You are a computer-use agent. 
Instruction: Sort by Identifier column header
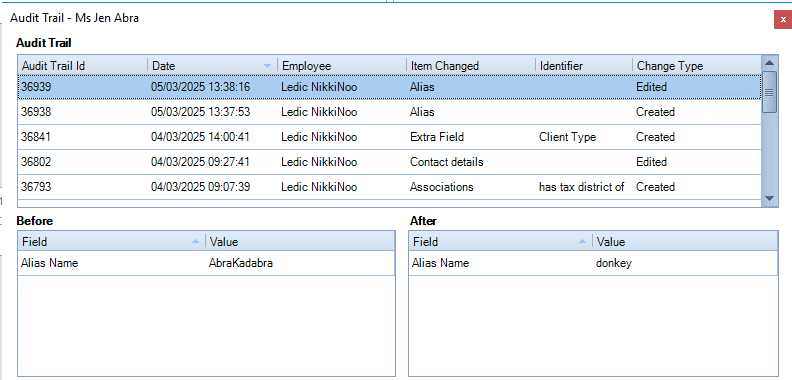583,66
